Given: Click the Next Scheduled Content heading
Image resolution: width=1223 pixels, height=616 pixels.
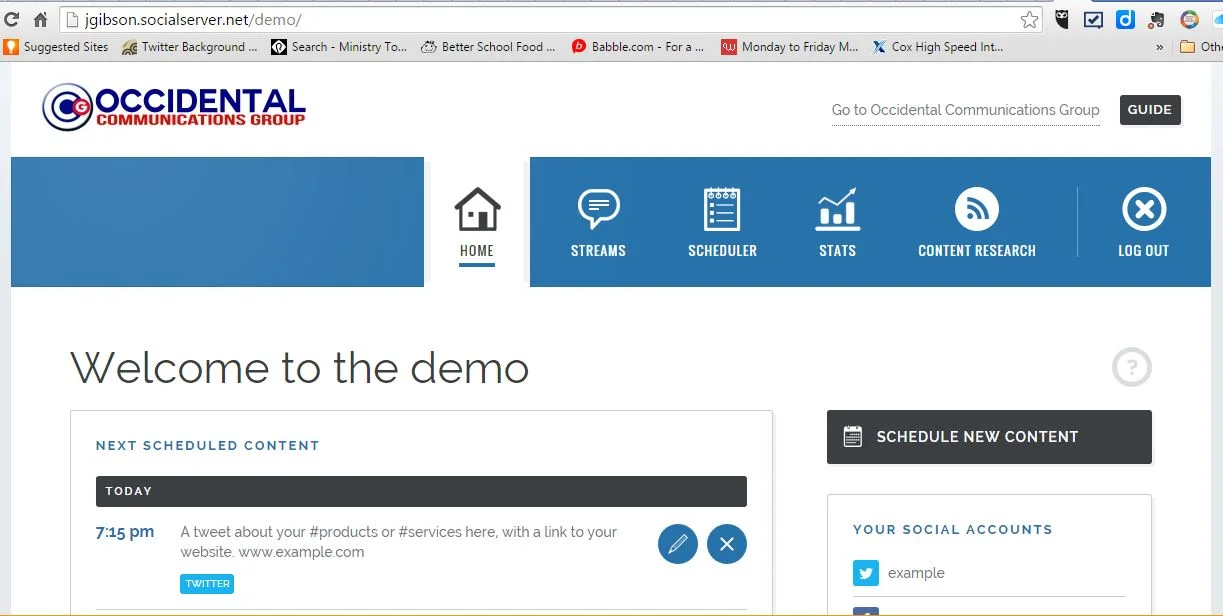Looking at the screenshot, I should (208, 446).
